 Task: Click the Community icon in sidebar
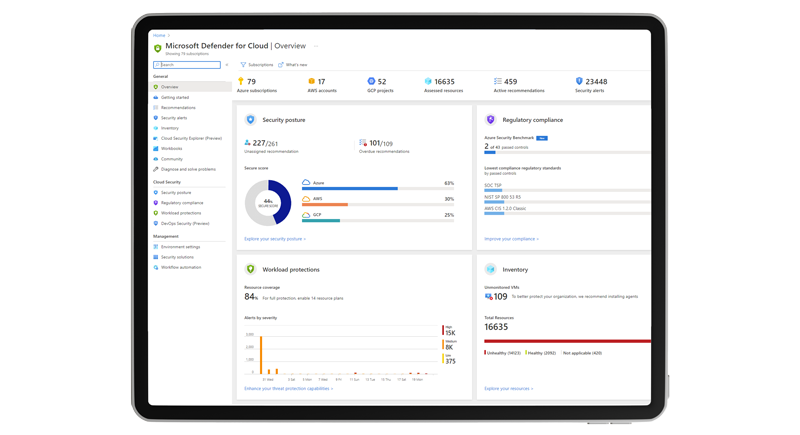point(156,159)
